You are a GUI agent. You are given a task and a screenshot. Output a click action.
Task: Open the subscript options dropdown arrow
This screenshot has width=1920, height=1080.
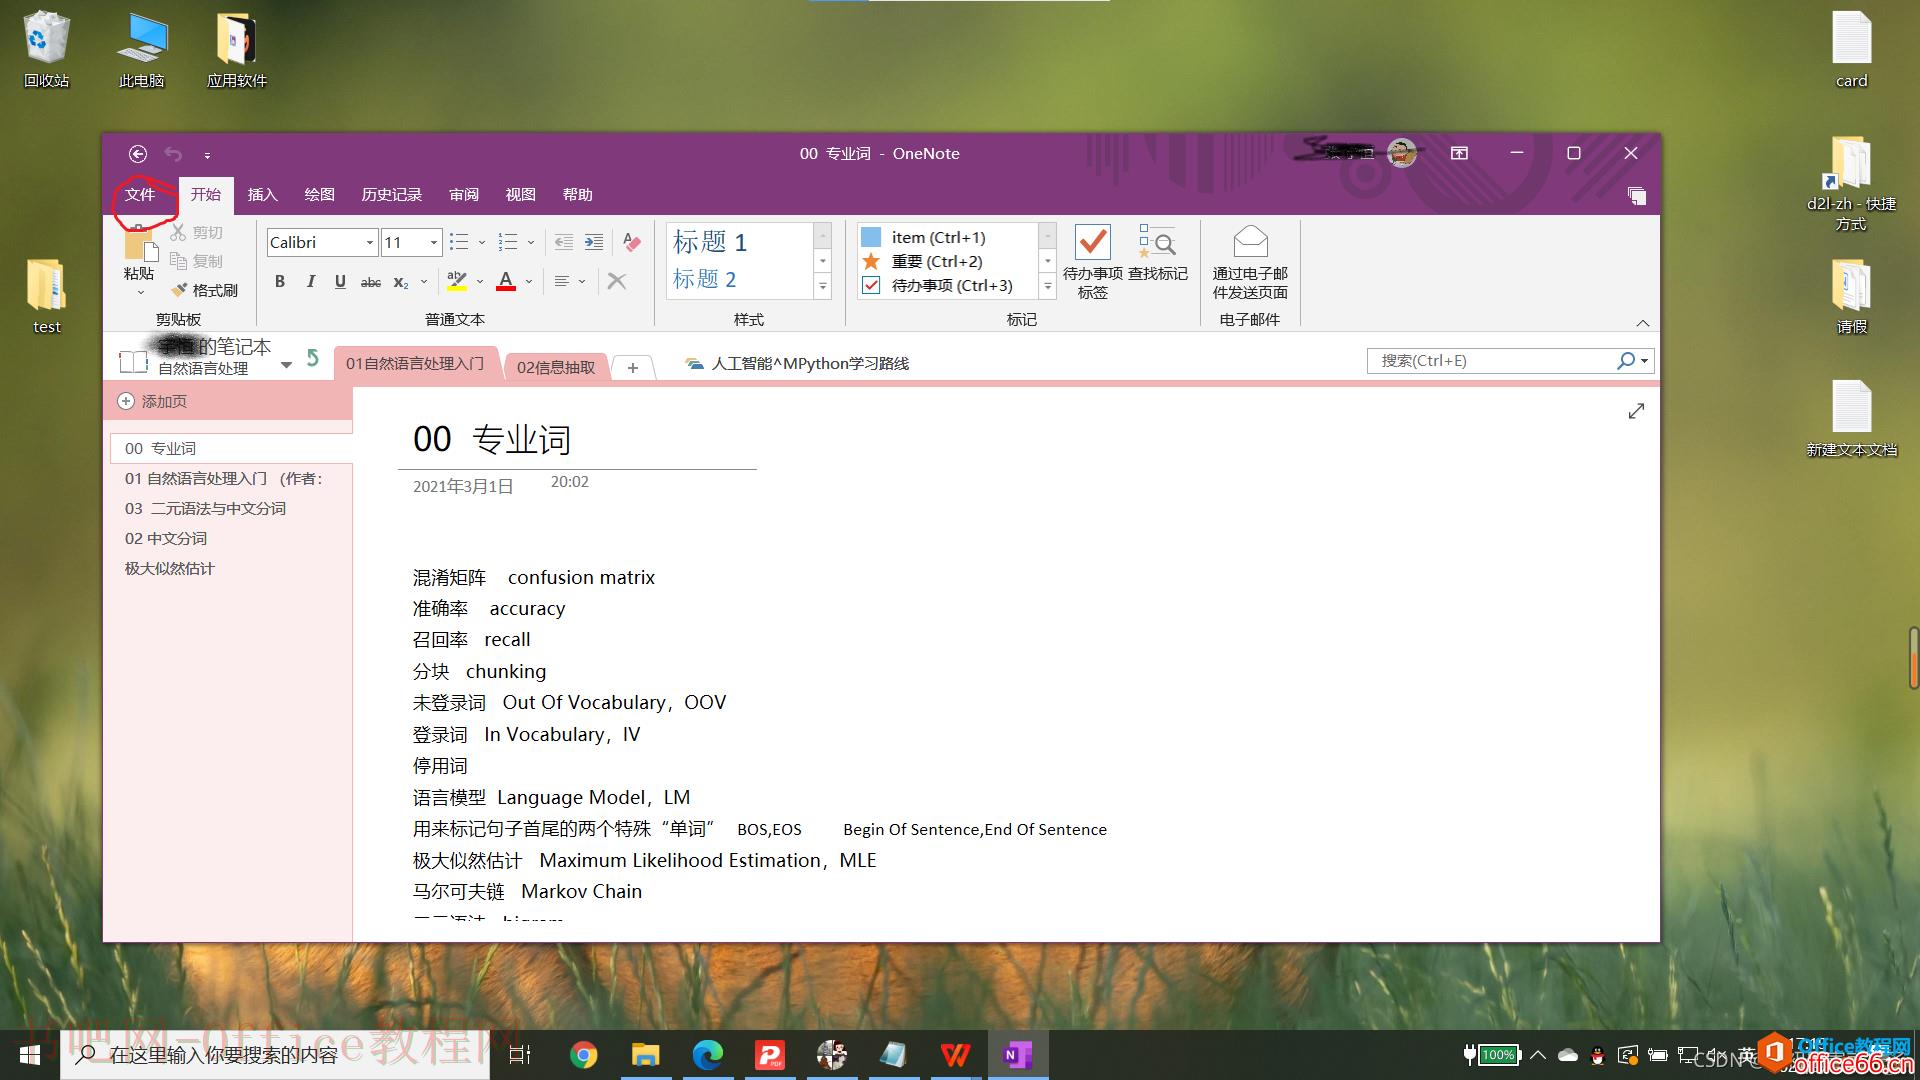point(424,282)
